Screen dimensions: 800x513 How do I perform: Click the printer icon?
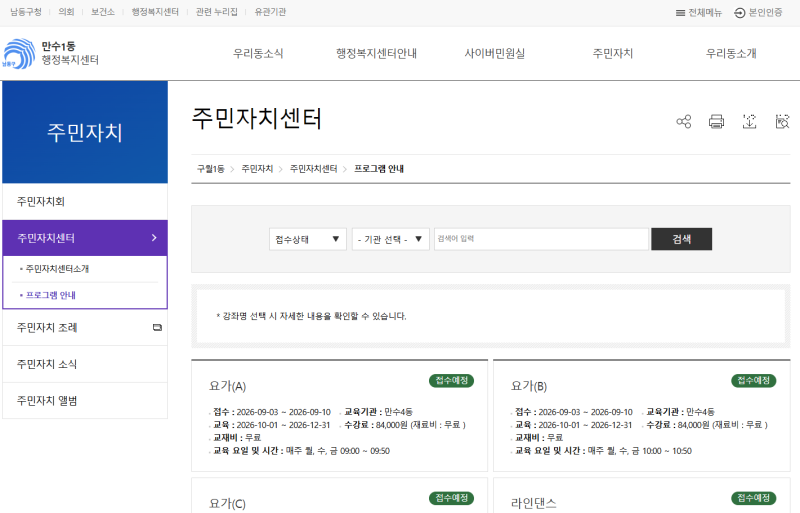[x=716, y=121]
